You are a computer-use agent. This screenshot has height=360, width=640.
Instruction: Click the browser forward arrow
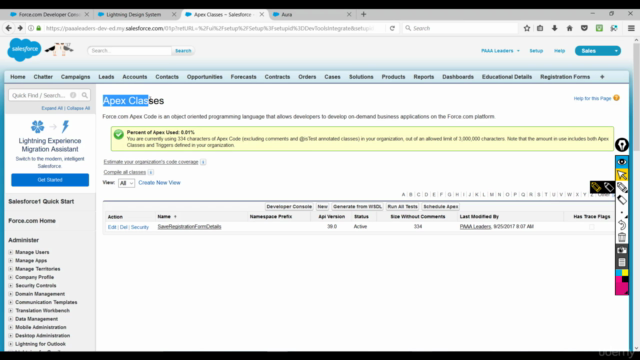click(20, 28)
